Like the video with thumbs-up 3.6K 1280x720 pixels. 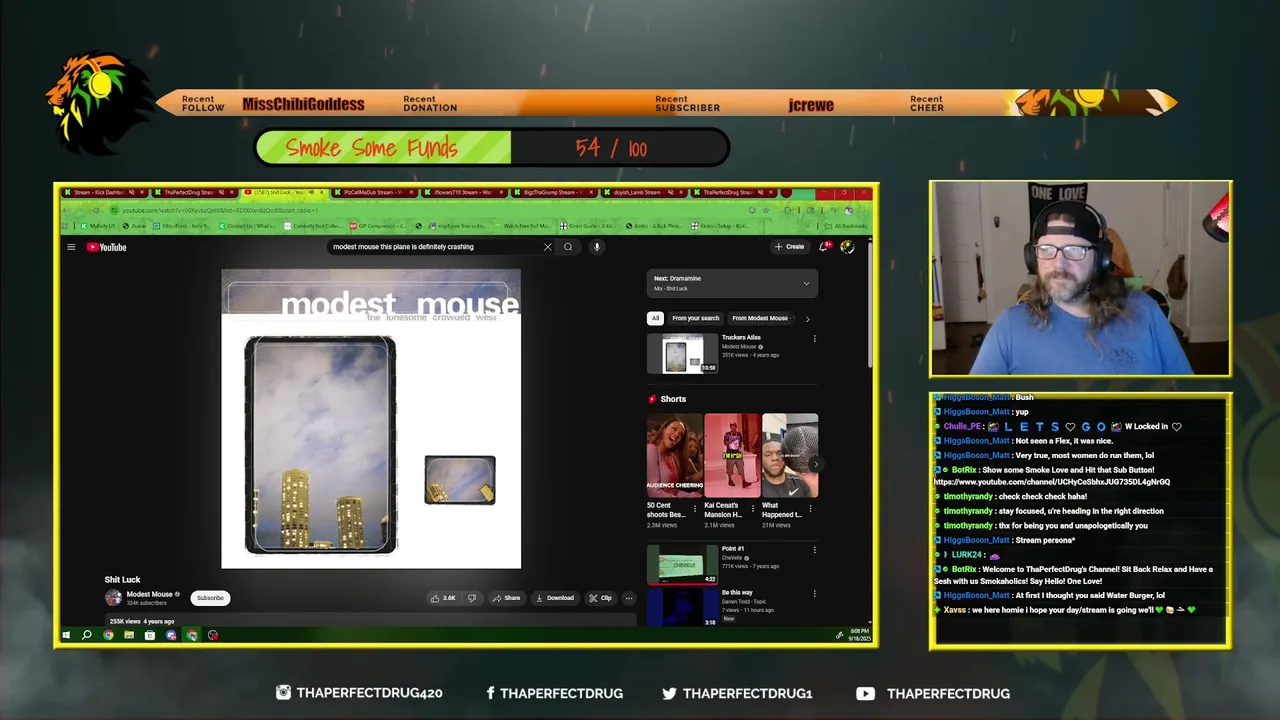[x=443, y=598]
